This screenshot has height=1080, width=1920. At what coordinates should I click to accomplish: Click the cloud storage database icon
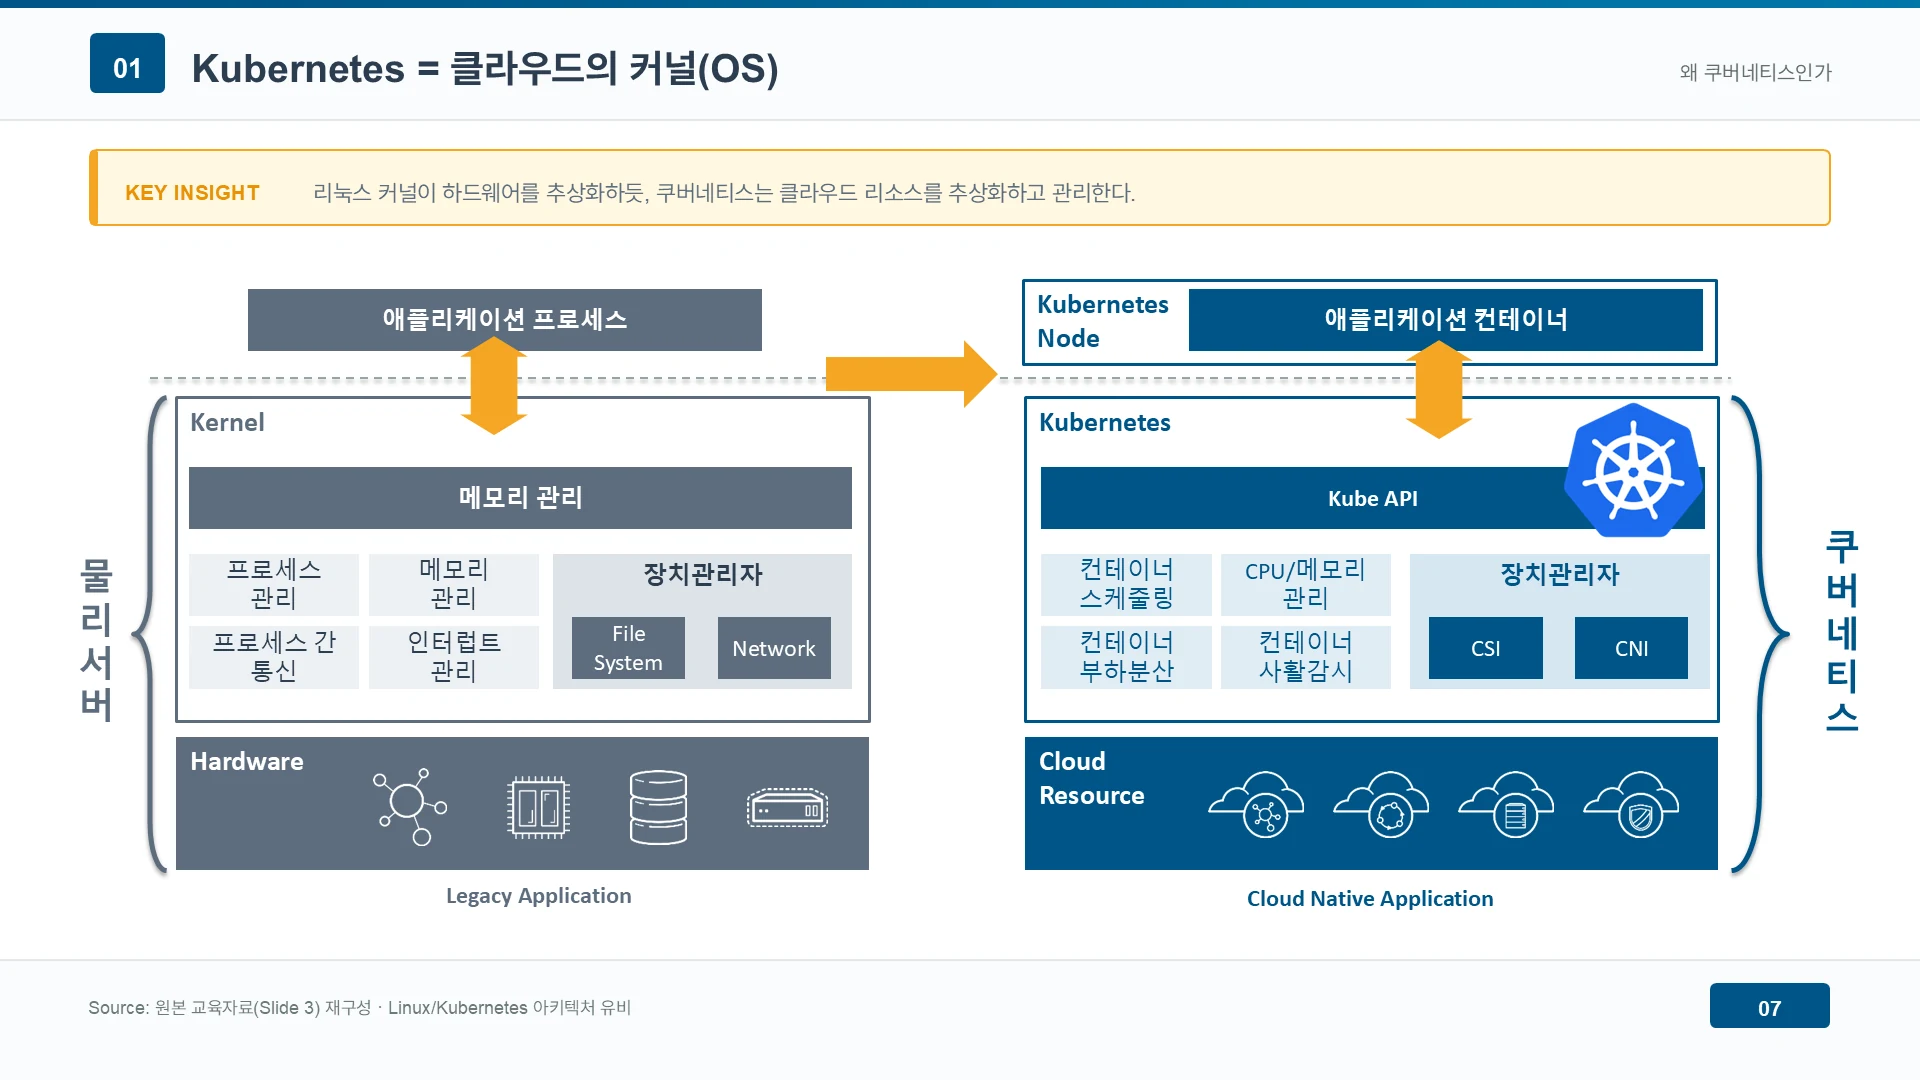point(1506,804)
